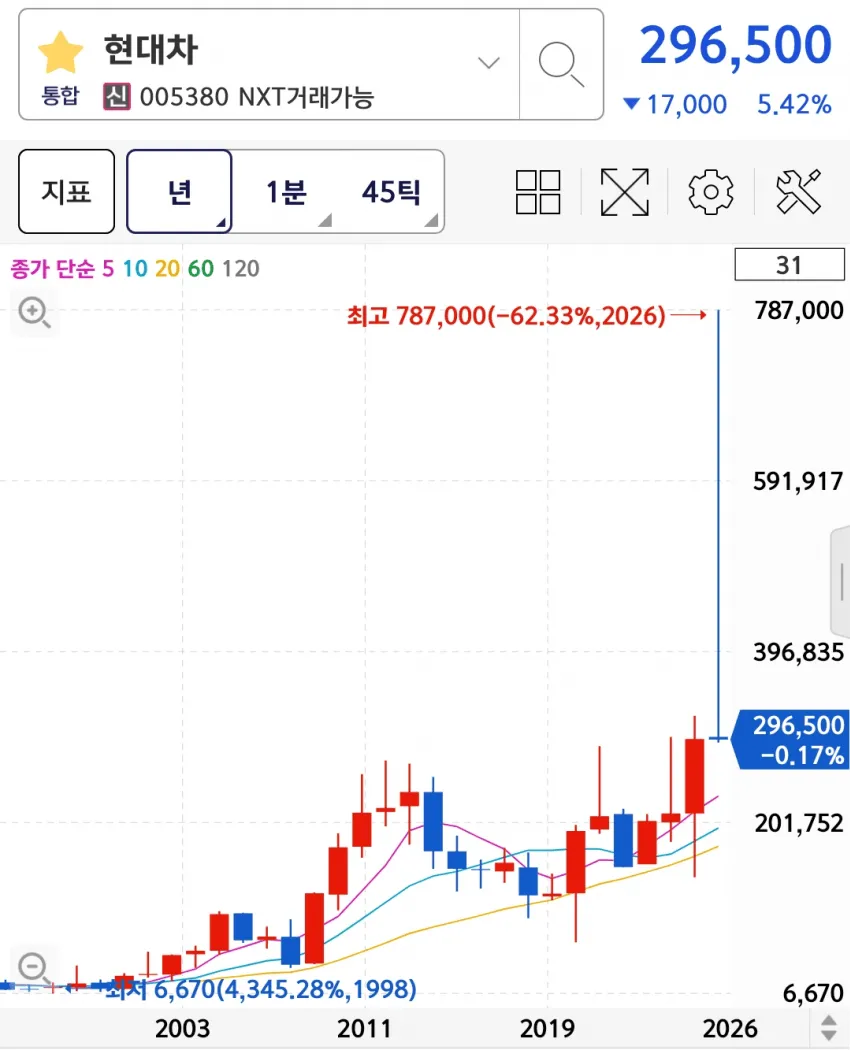Screen dimensions: 850x1050
Task: Click the high annotation 최고 787,000 label
Action: tap(506, 315)
